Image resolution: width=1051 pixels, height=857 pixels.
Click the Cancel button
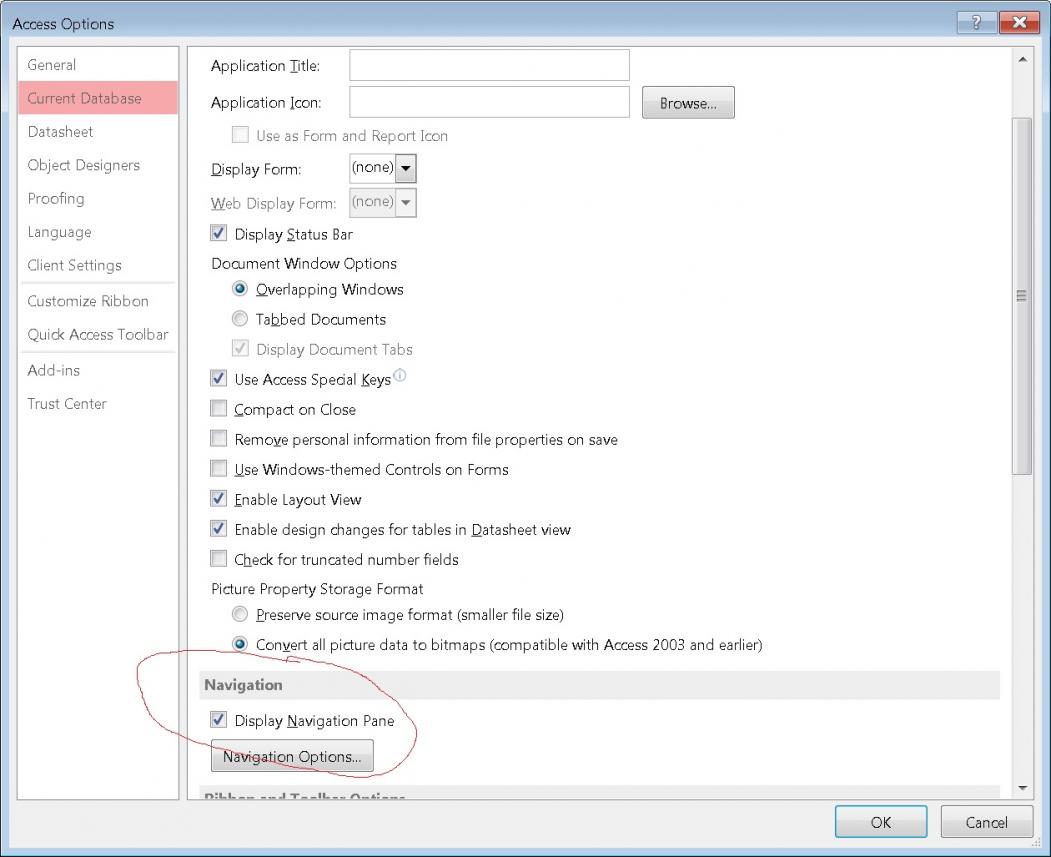pyautogui.click(x=986, y=822)
